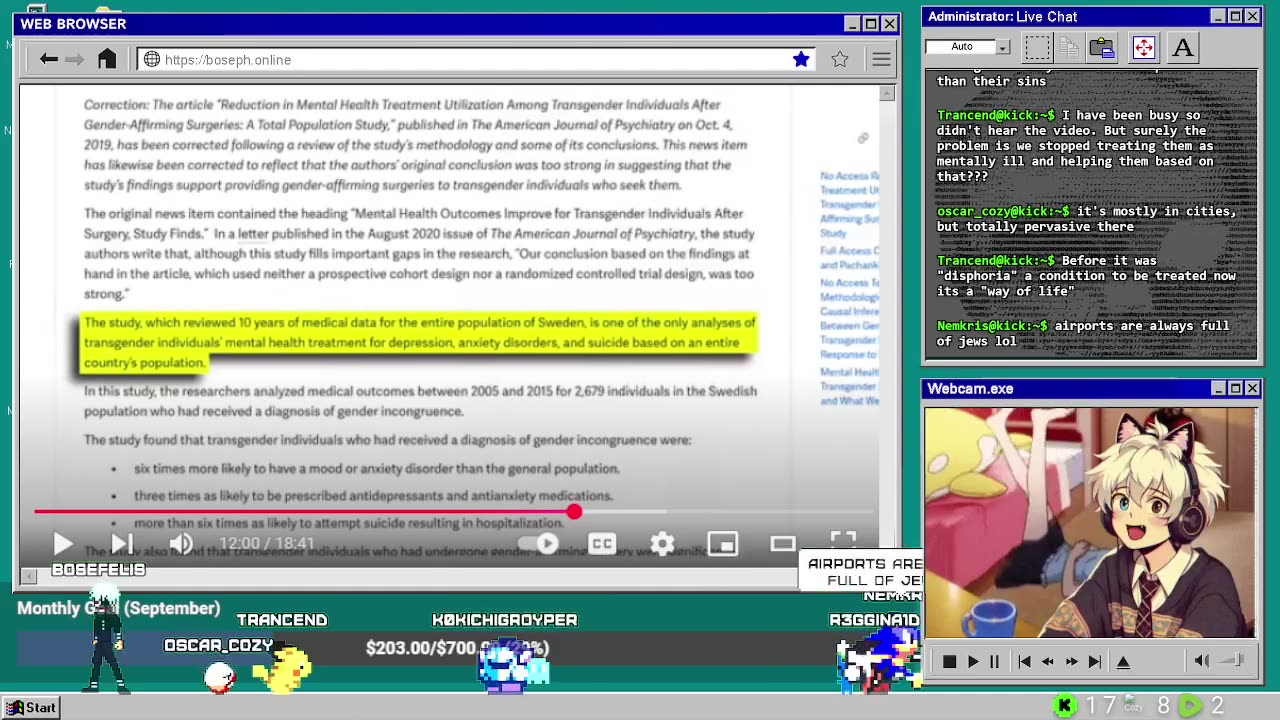Skip to previous track in Webcam.exe

coord(1024,662)
